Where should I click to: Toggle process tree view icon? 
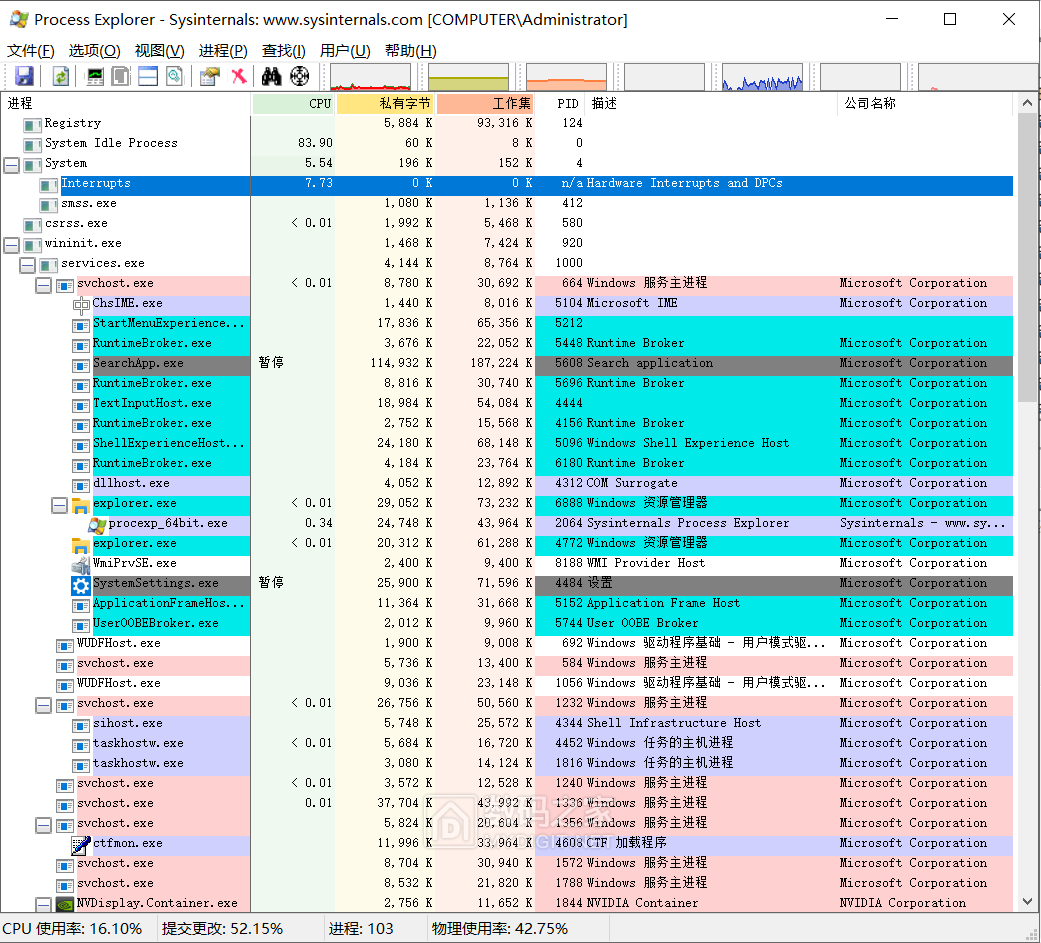pos(121,76)
